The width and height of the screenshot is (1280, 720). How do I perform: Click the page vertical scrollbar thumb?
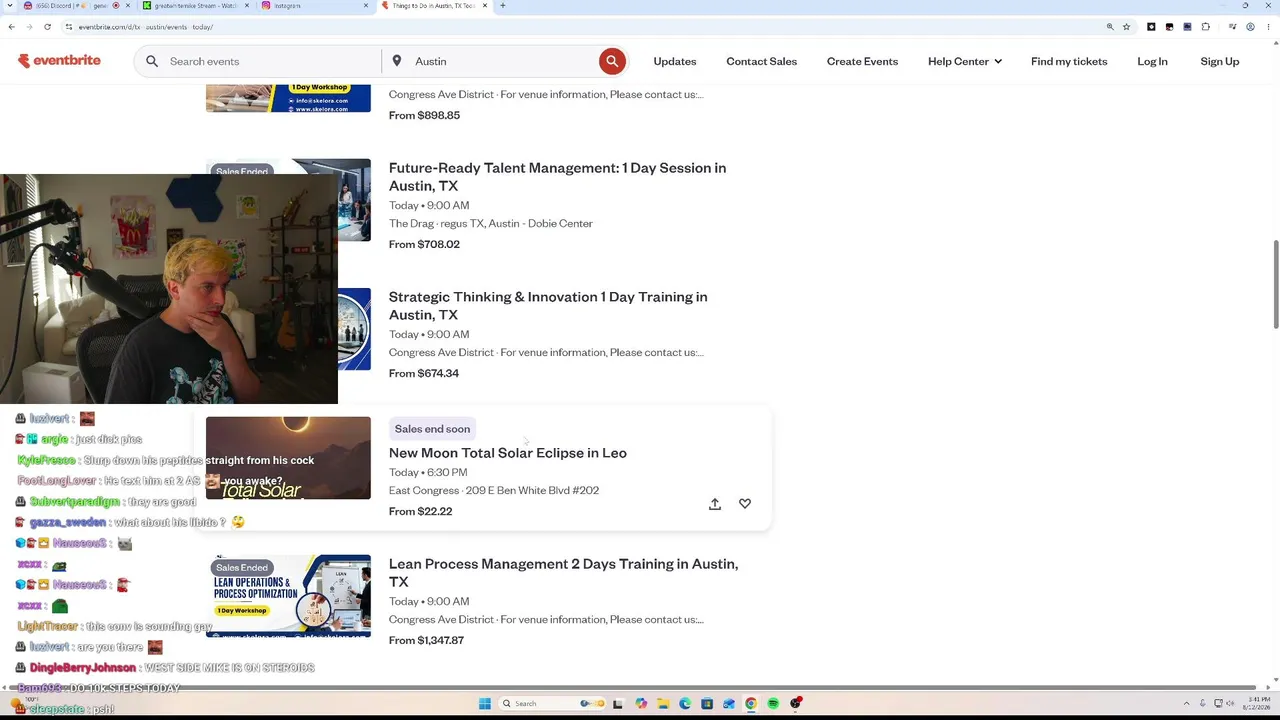click(x=1275, y=283)
